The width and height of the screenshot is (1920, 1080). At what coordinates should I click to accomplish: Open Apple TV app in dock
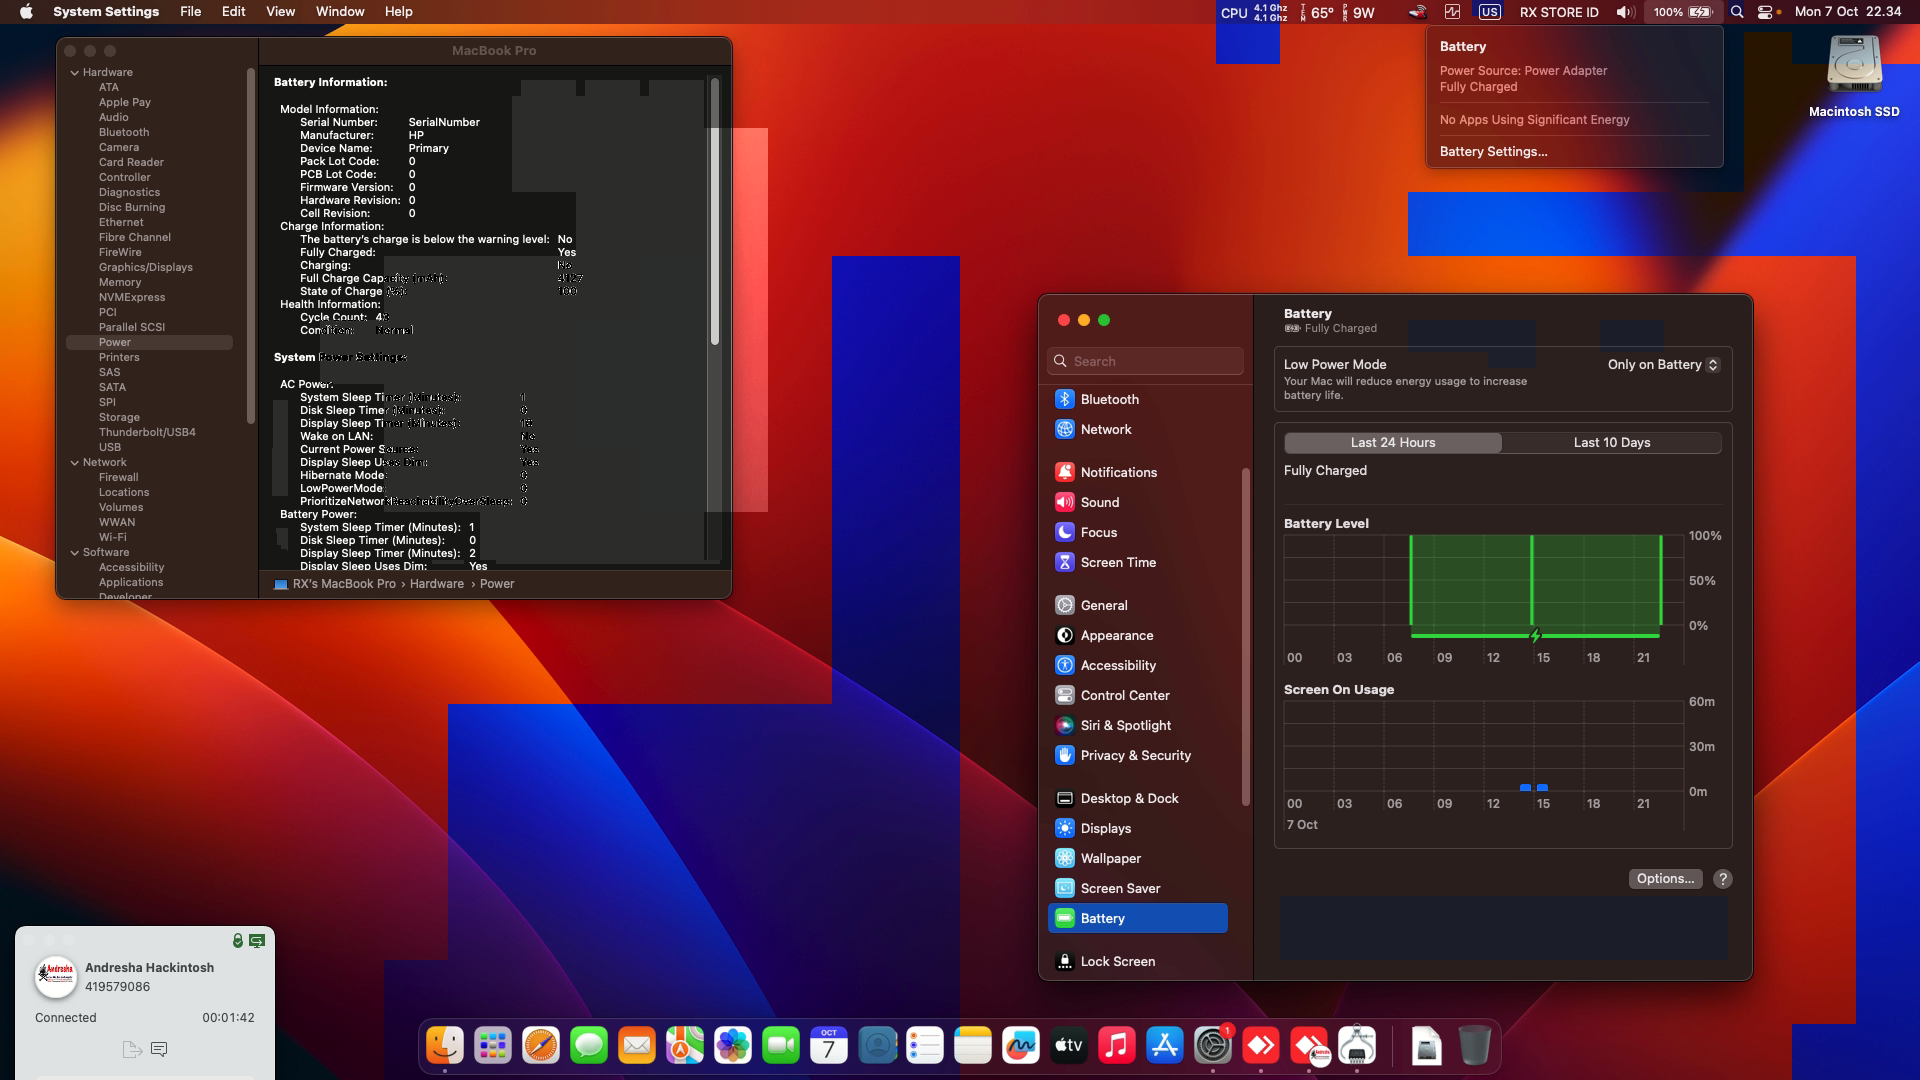pos(1069,1046)
